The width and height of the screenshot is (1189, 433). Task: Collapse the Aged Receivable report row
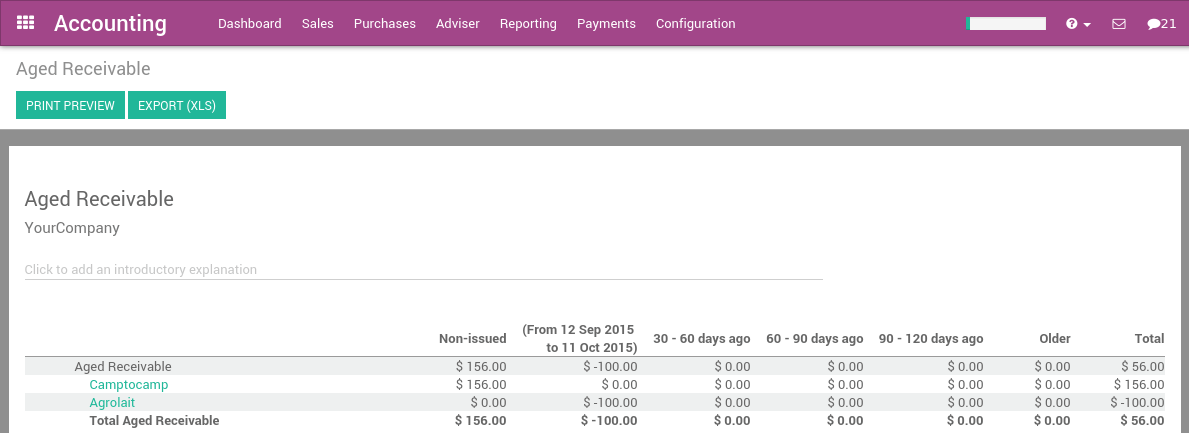pyautogui.click(x=123, y=367)
